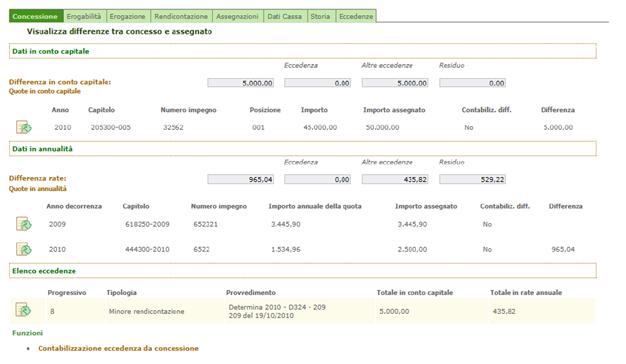Click capital Eccedenza field showing 0,00
The height and width of the screenshot is (364, 626).
click(317, 83)
